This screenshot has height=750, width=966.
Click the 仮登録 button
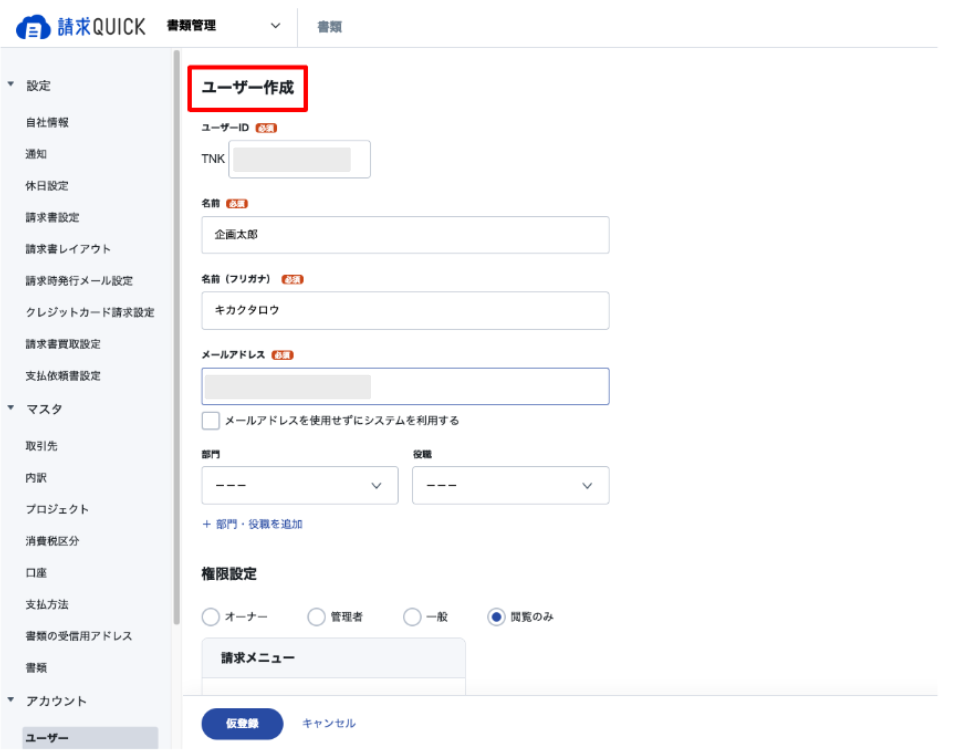(242, 724)
